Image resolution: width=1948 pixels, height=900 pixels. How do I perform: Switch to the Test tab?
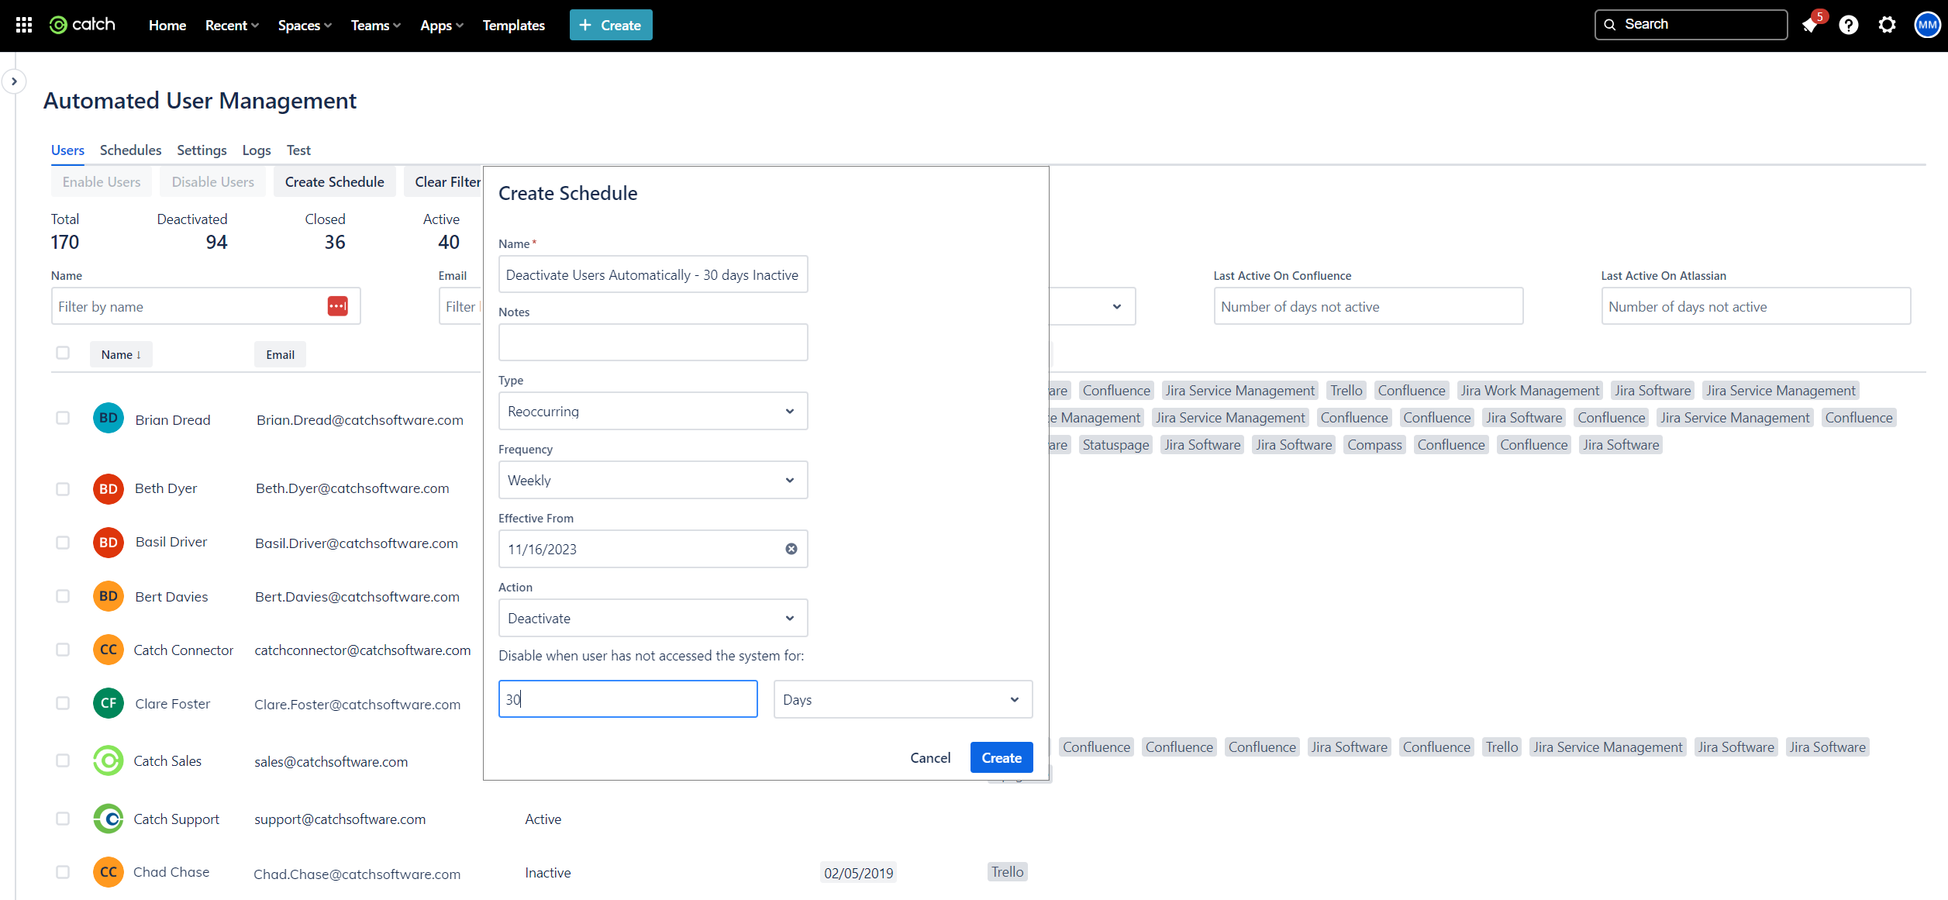click(x=298, y=150)
